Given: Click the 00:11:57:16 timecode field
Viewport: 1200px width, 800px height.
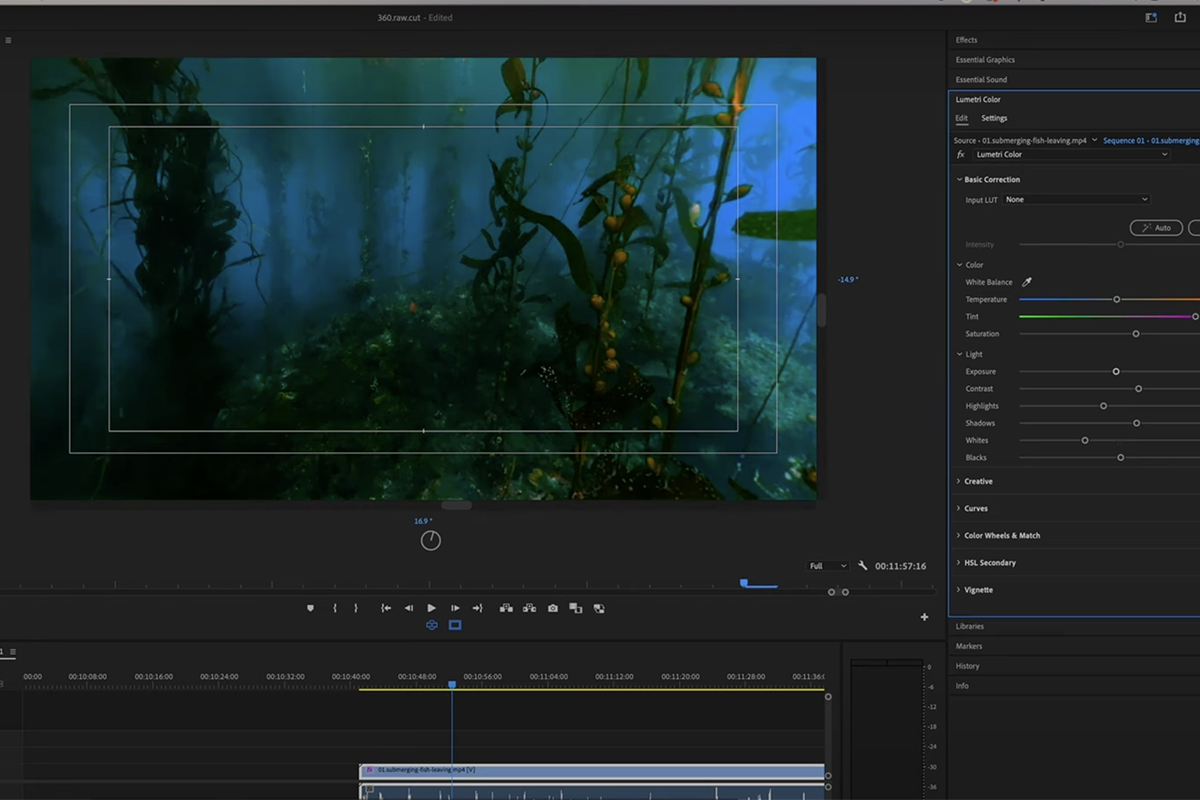Looking at the screenshot, I should tap(900, 566).
